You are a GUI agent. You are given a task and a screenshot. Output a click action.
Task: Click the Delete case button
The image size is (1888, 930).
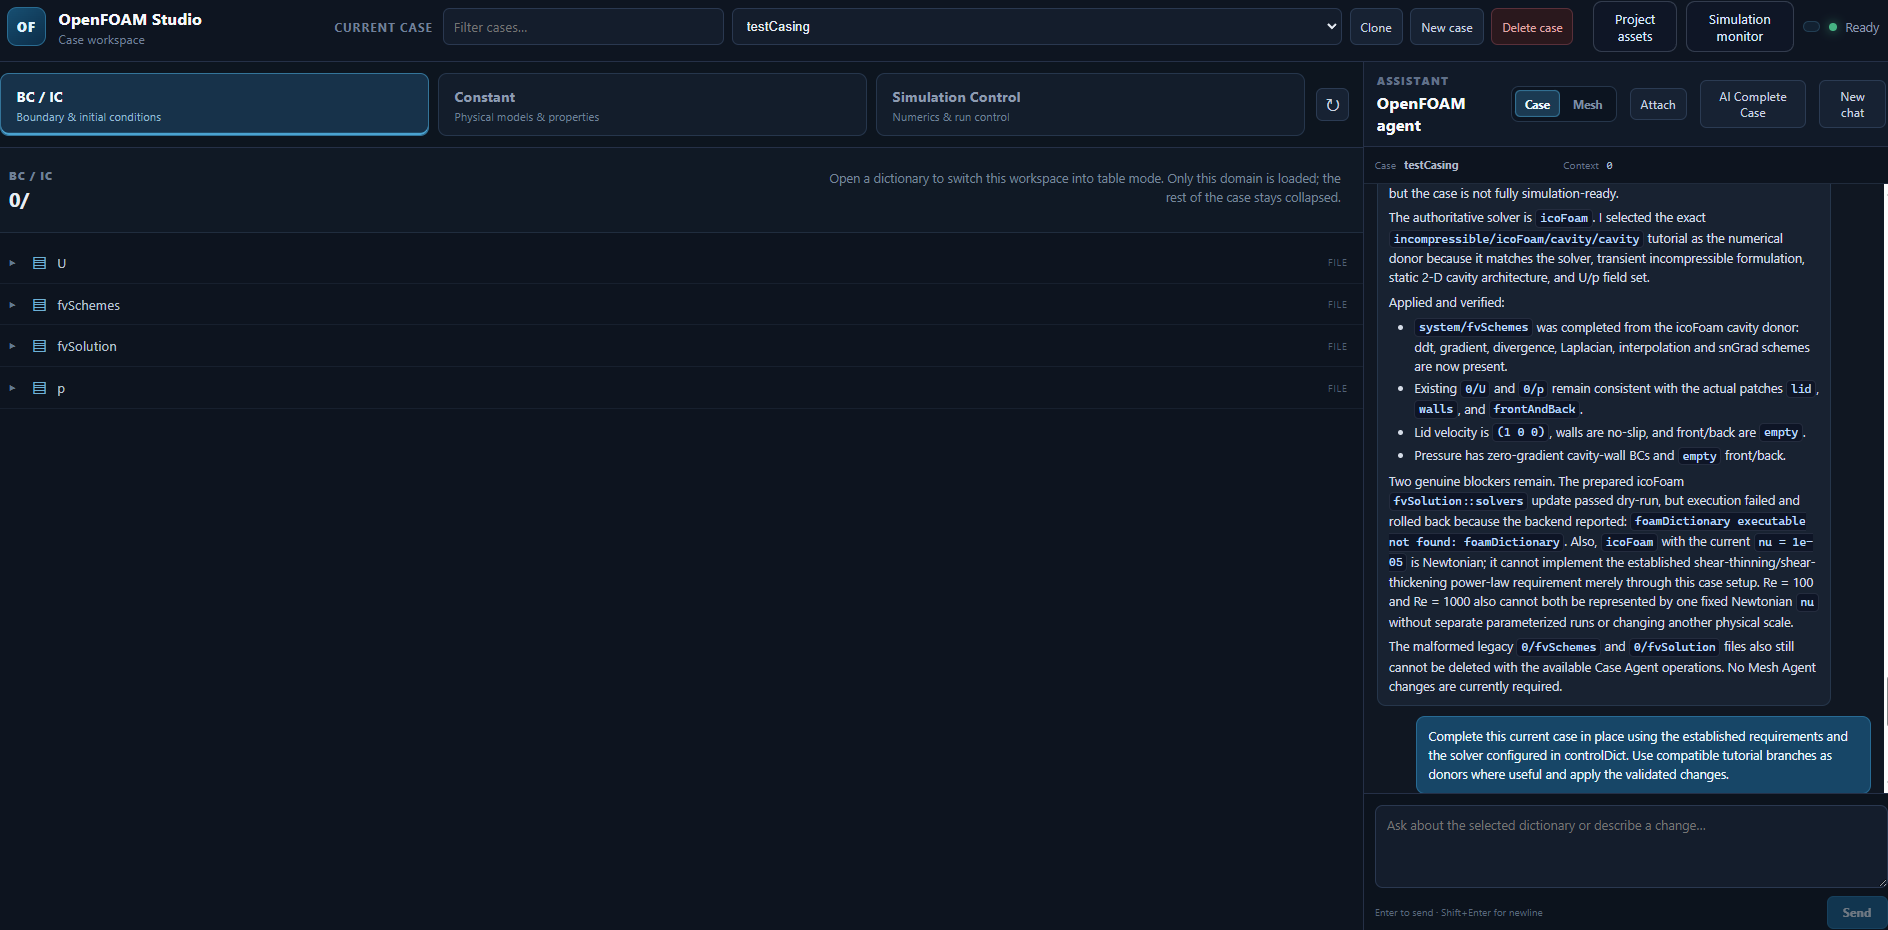(x=1532, y=27)
